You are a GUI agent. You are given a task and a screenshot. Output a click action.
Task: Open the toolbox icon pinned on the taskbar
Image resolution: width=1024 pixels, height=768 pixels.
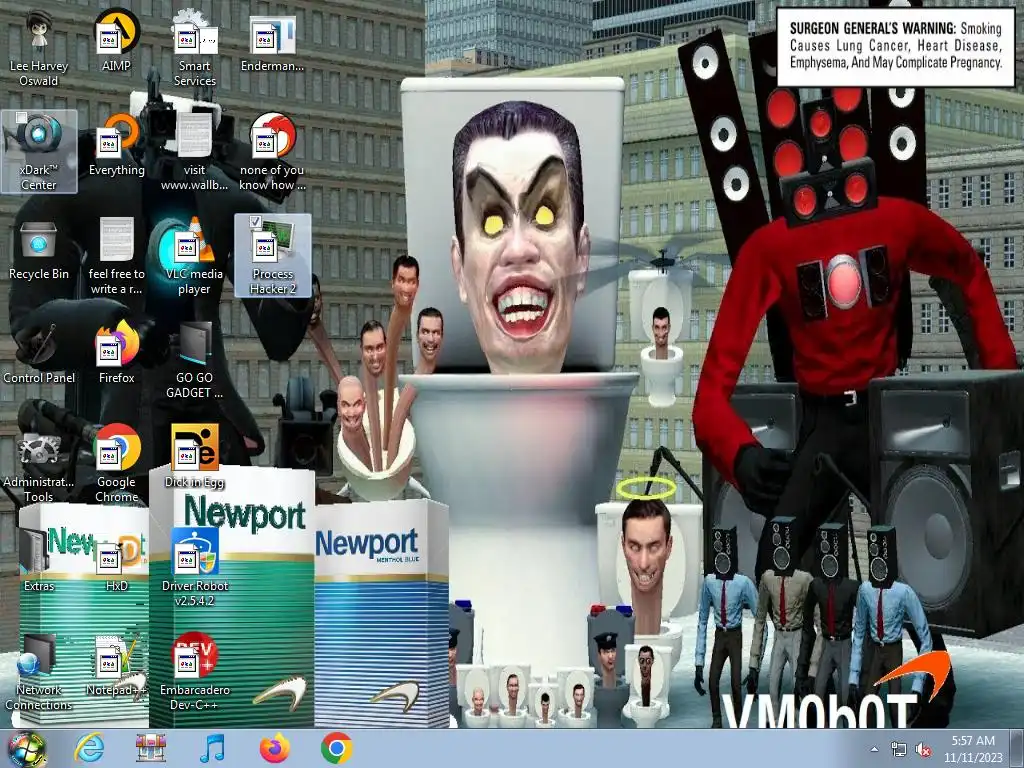click(151, 748)
